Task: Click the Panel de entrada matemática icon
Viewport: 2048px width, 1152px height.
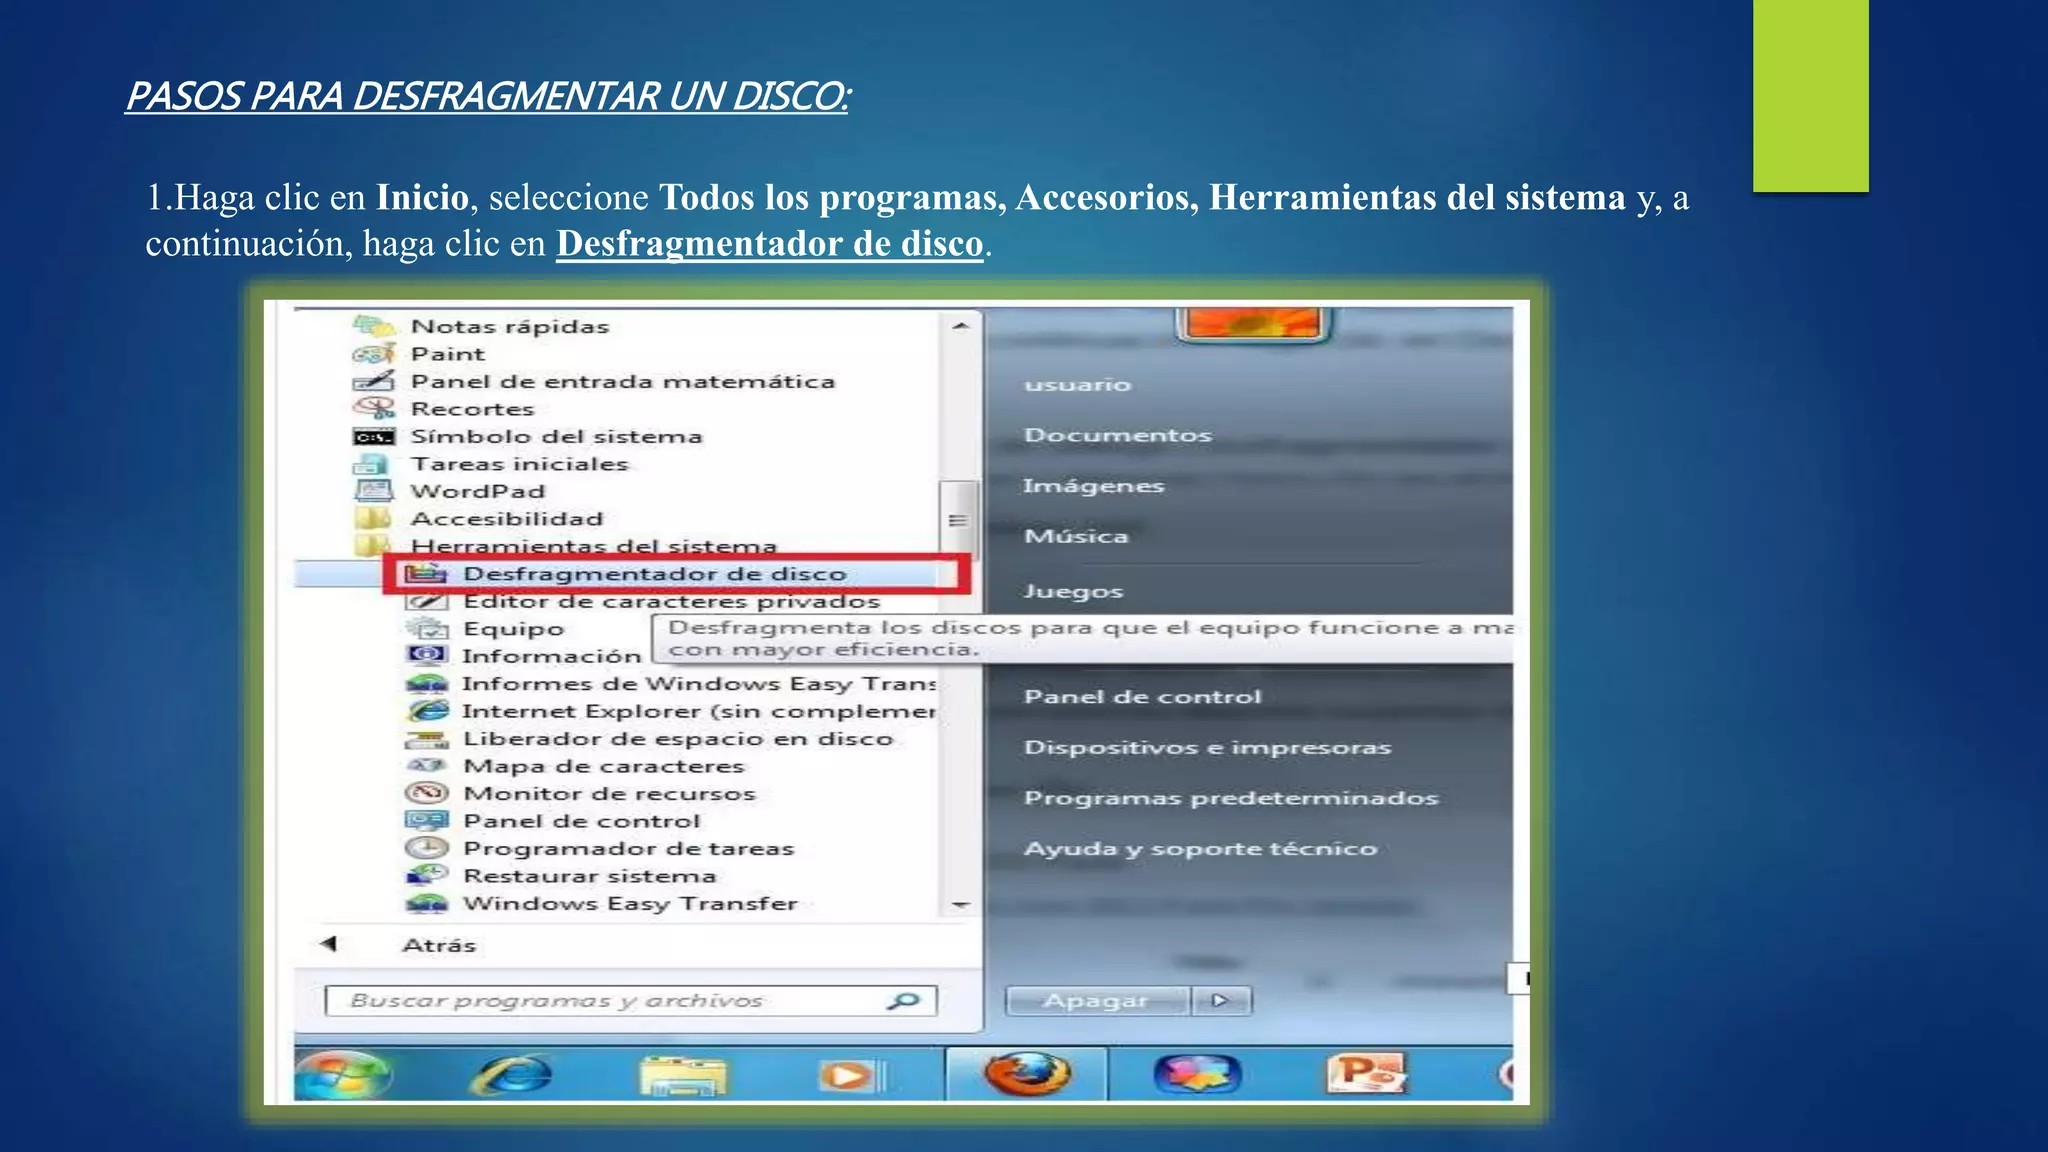Action: pyautogui.click(x=373, y=381)
